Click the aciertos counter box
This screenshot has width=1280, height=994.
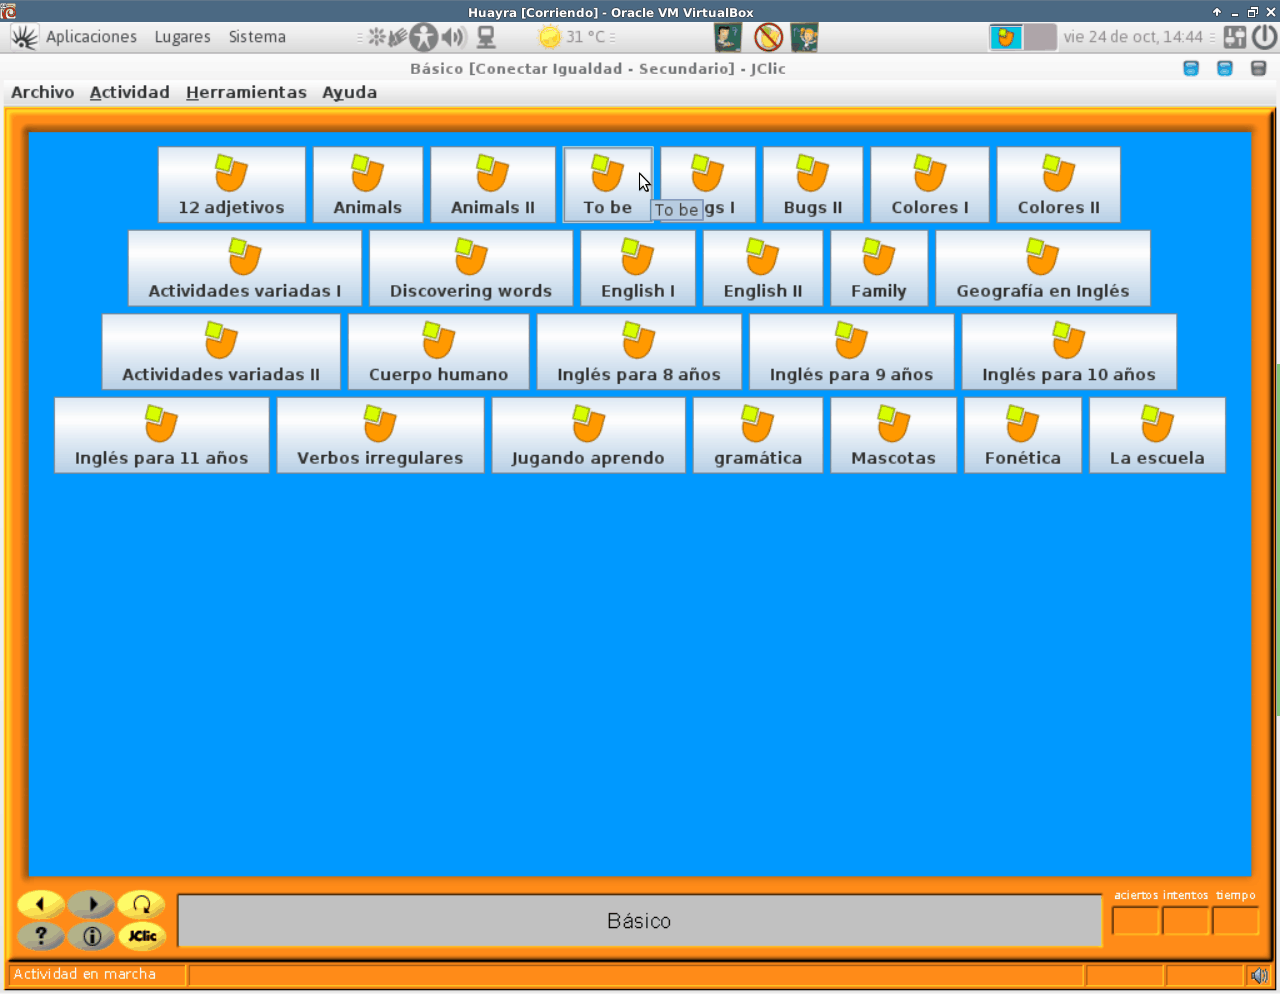pyautogui.click(x=1136, y=920)
